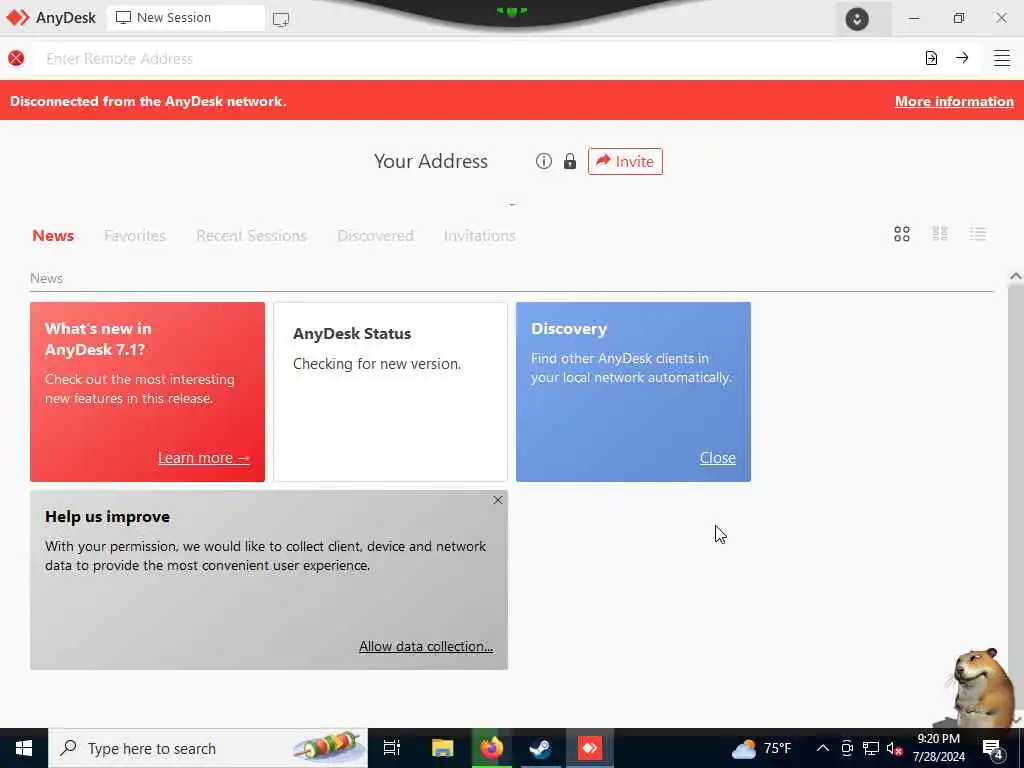
Task: Close the Discovery card
Action: pos(717,458)
